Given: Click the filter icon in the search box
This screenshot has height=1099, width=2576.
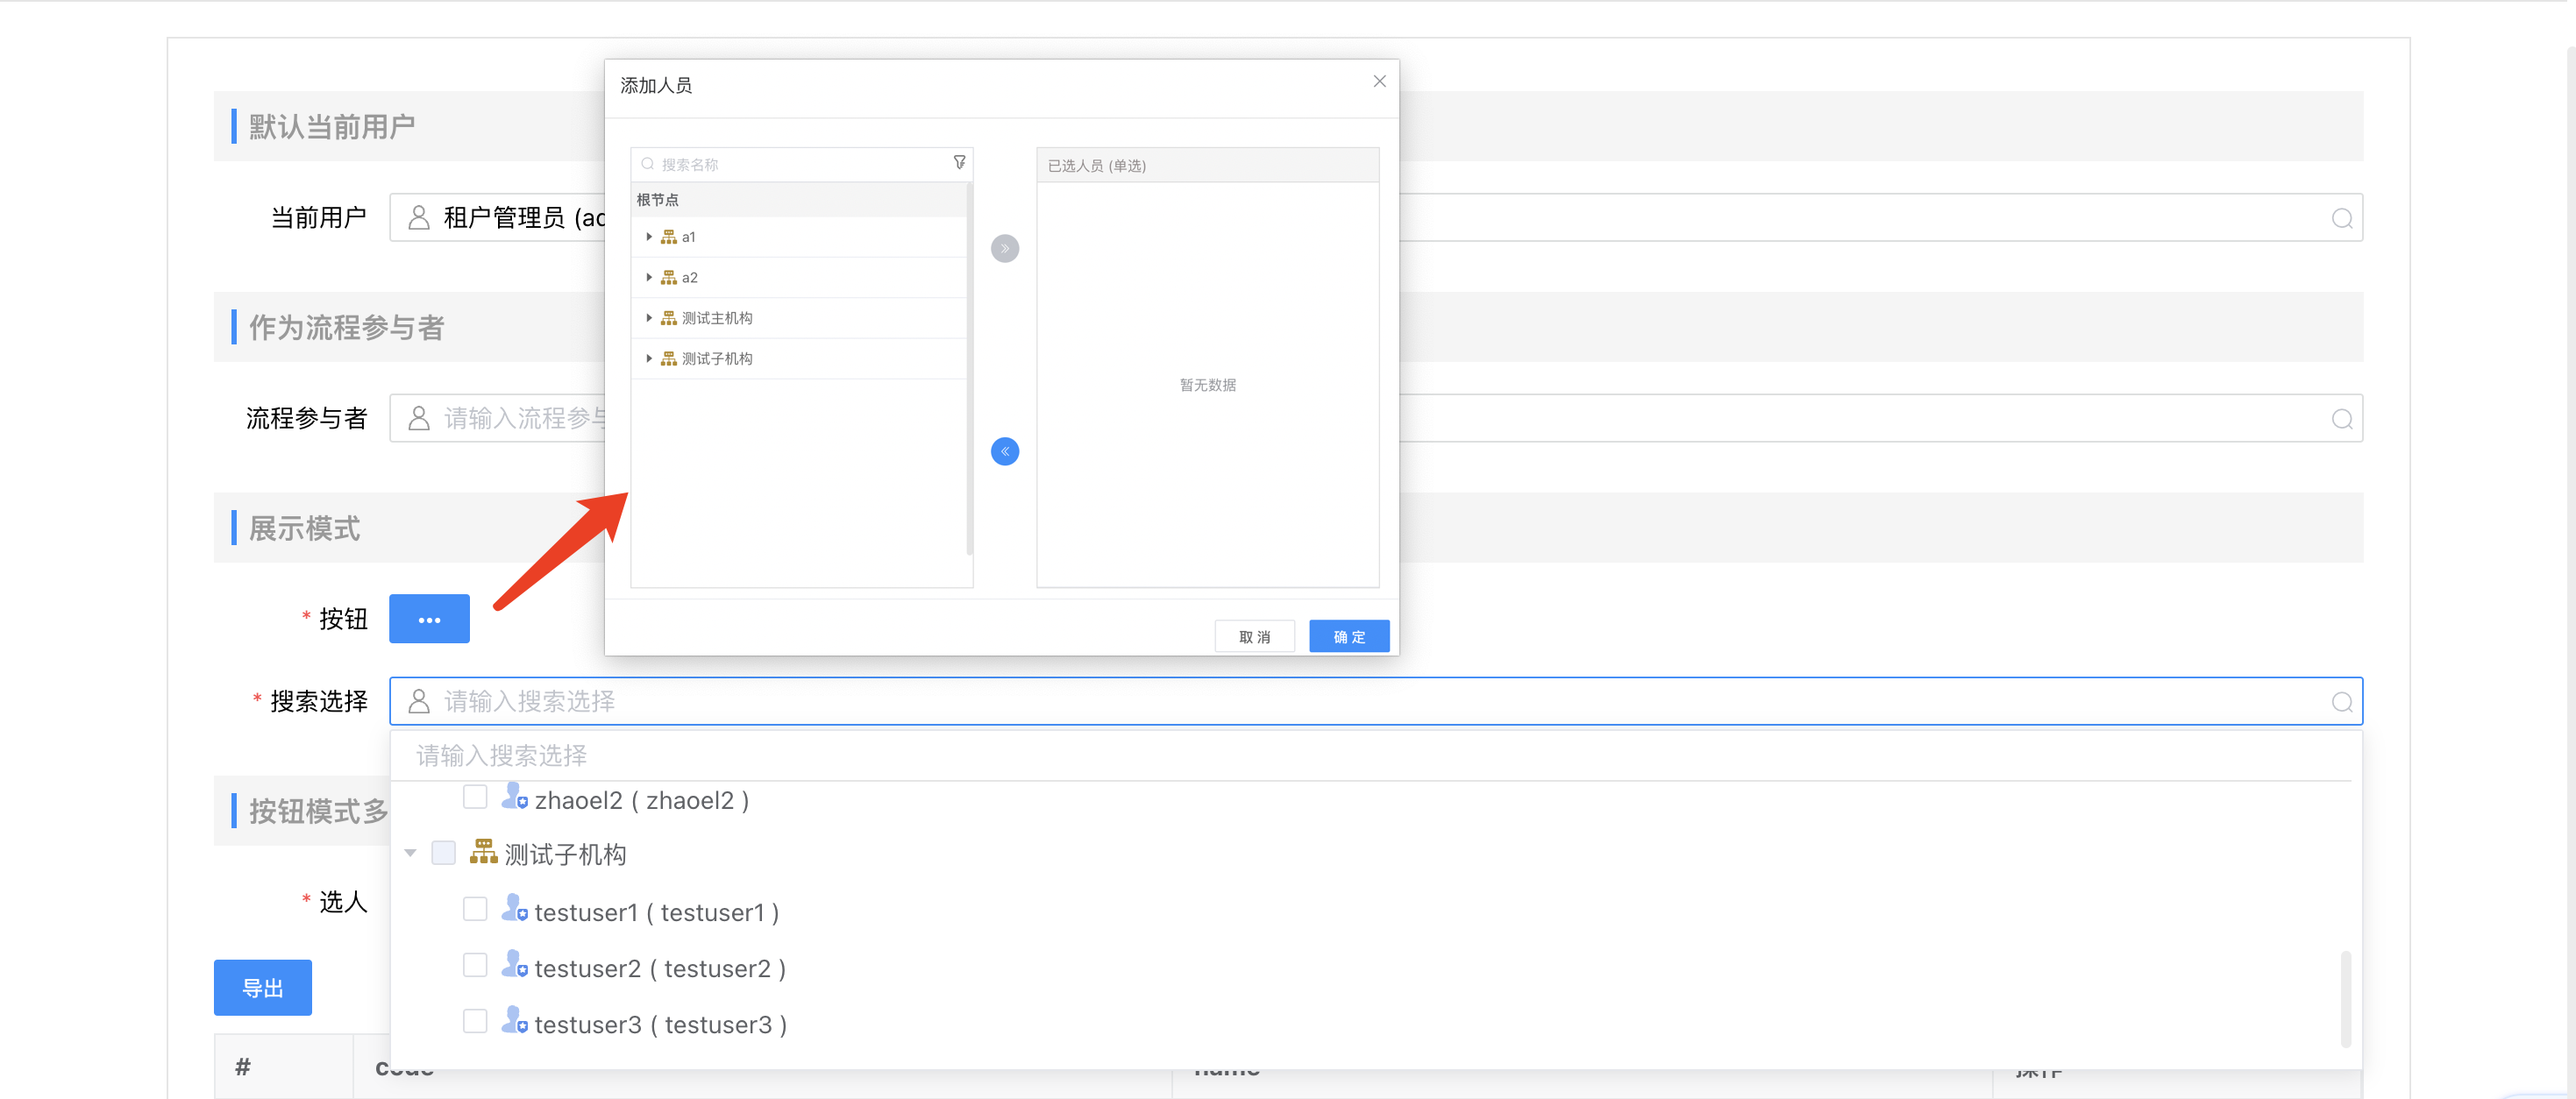Looking at the screenshot, I should tap(959, 163).
